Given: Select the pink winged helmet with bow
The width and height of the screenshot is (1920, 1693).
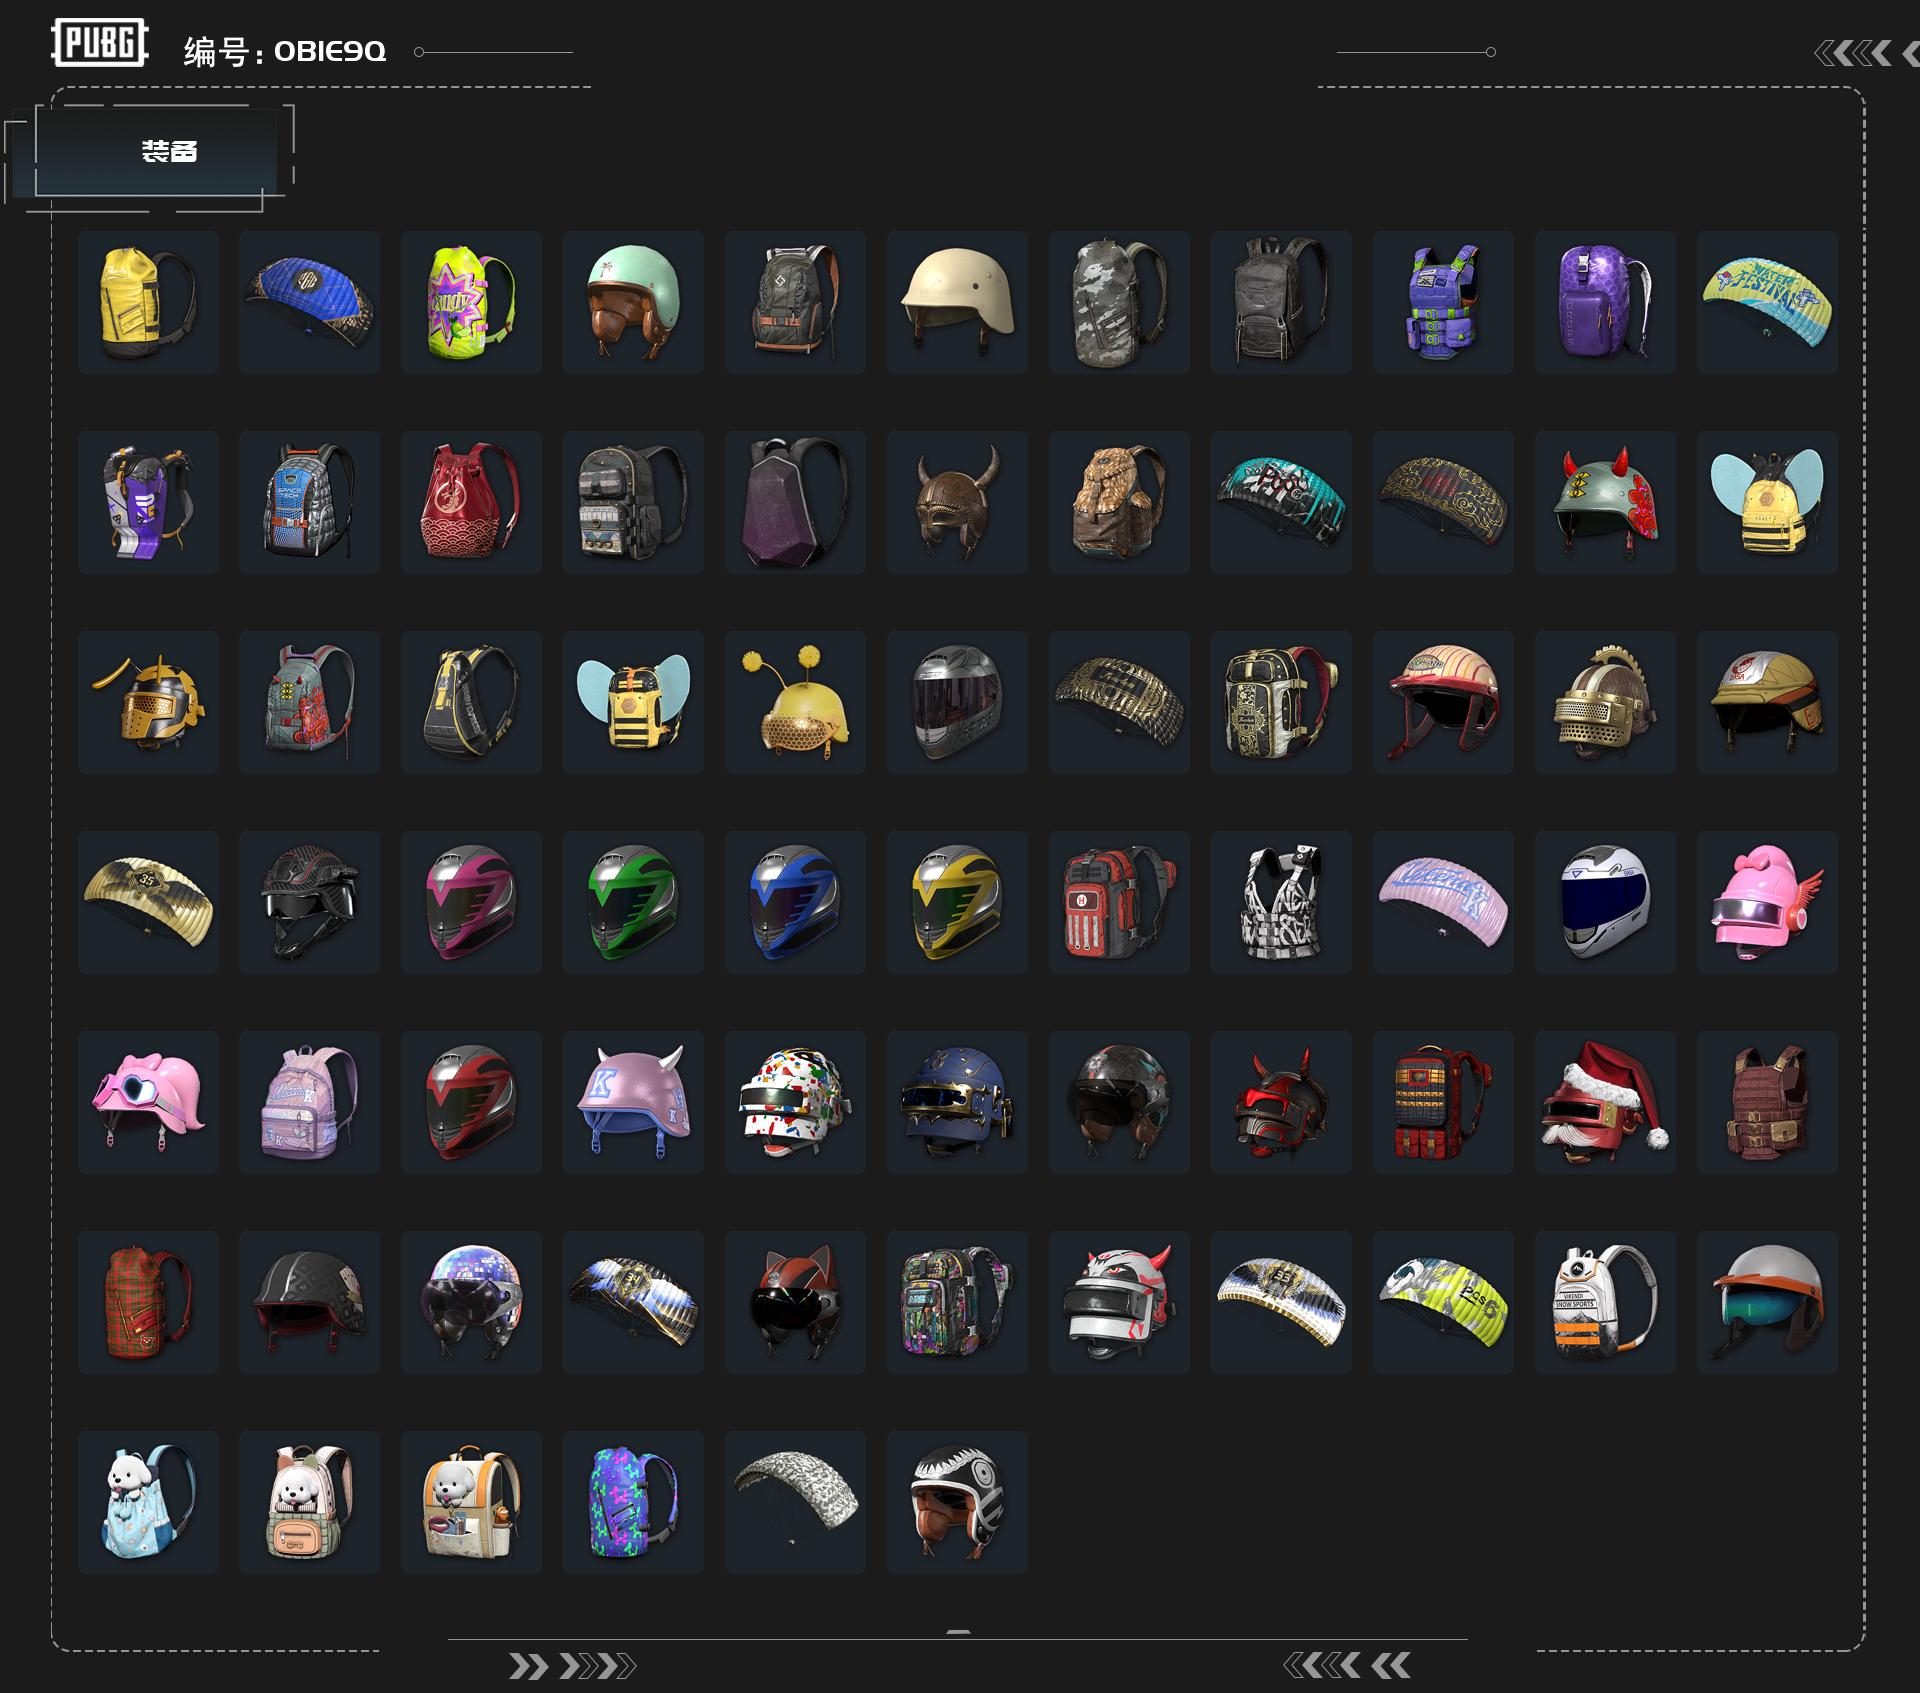Looking at the screenshot, I should tap(1767, 902).
